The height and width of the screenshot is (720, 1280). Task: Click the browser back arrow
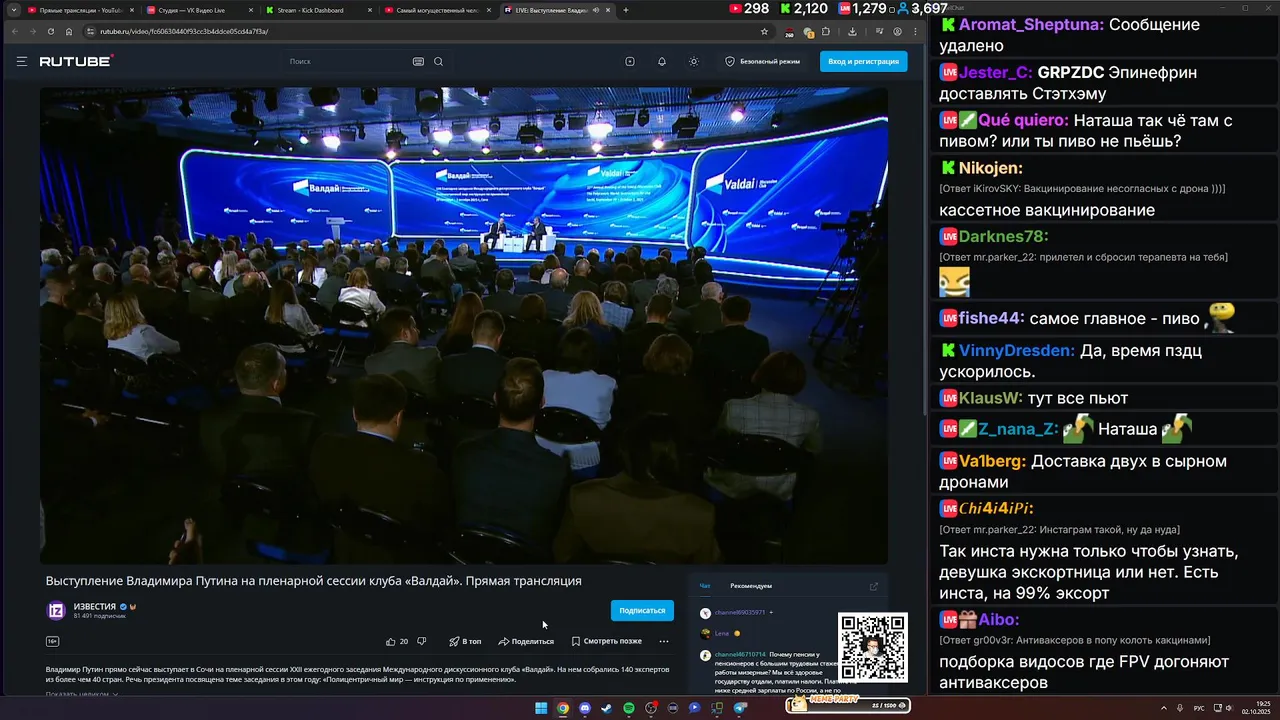[x=14, y=31]
